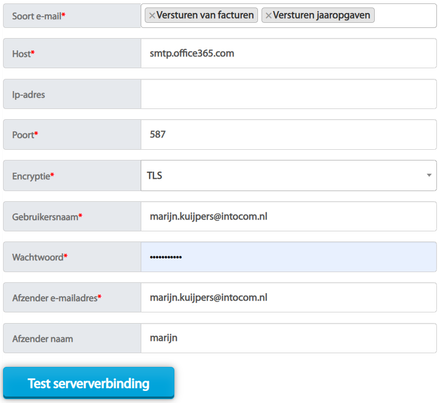Select the Afzender naam field with marijn
Viewport: 442px width, 403px height.
pyautogui.click(x=289, y=338)
